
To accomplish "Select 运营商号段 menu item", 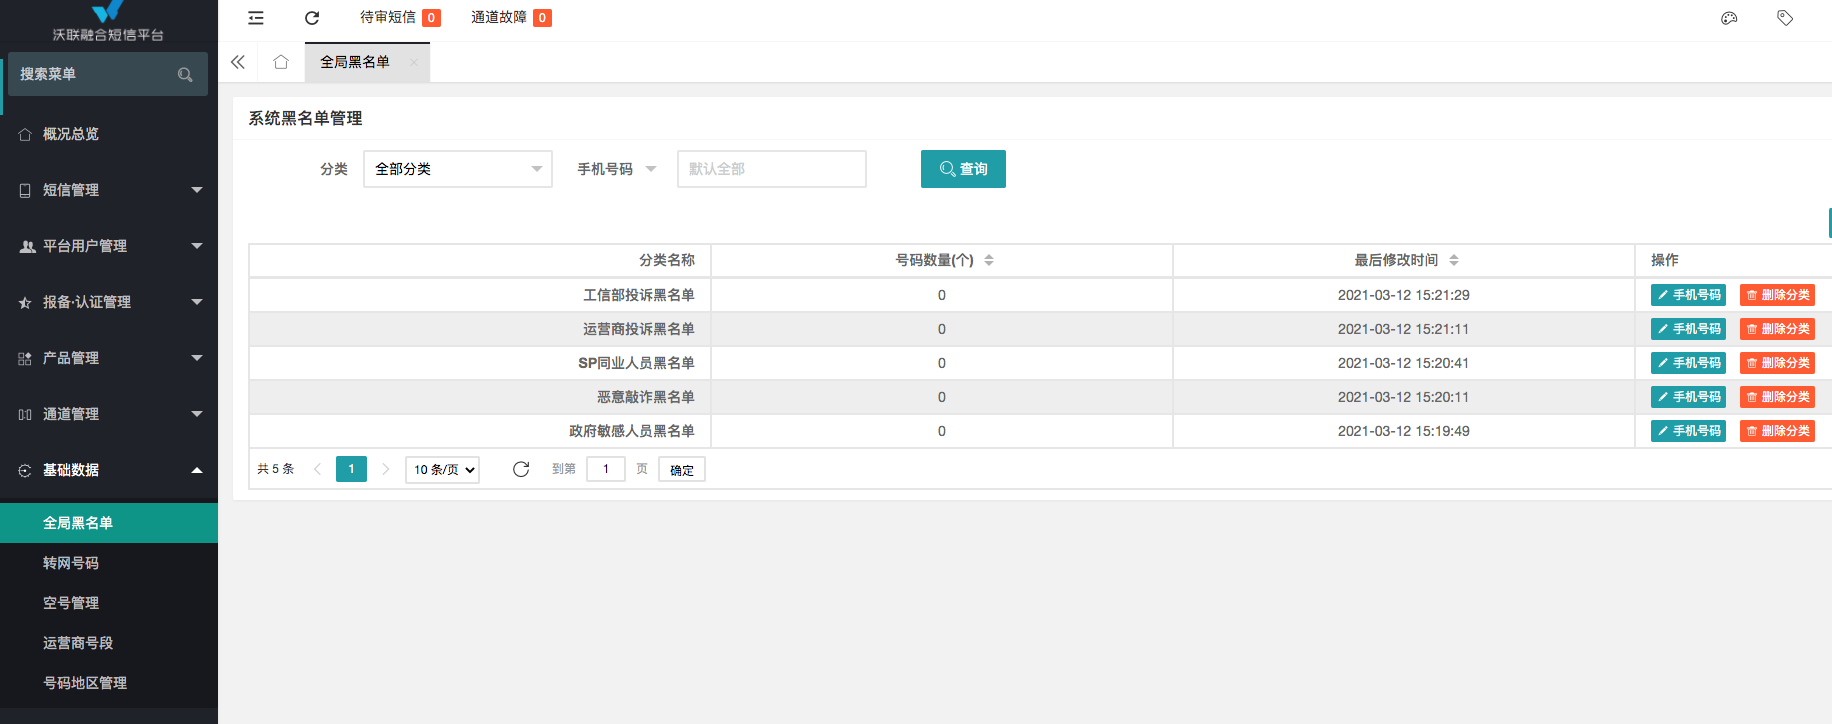I will pyautogui.click(x=78, y=643).
